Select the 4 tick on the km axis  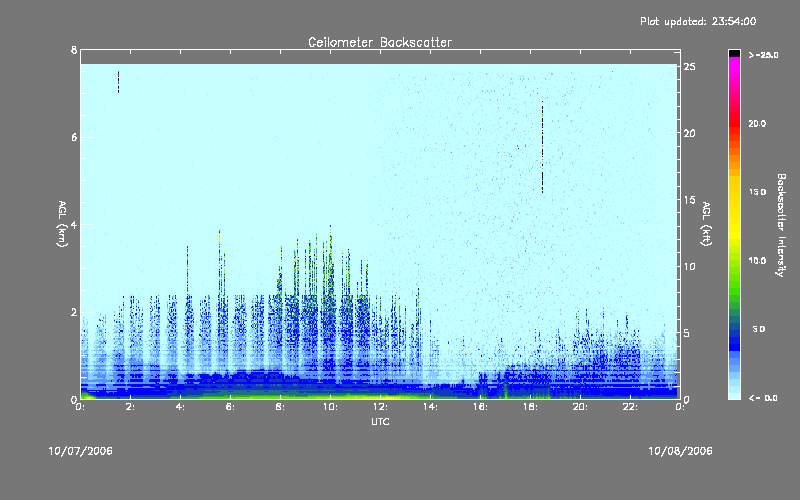pos(74,224)
